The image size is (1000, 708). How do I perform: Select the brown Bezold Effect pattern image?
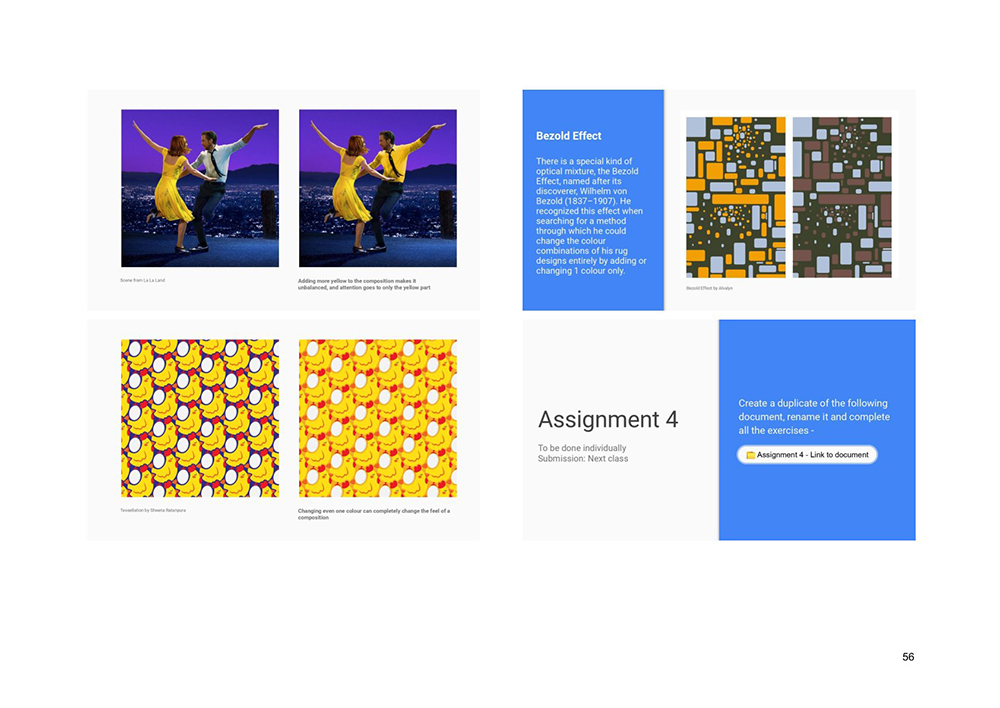point(842,197)
